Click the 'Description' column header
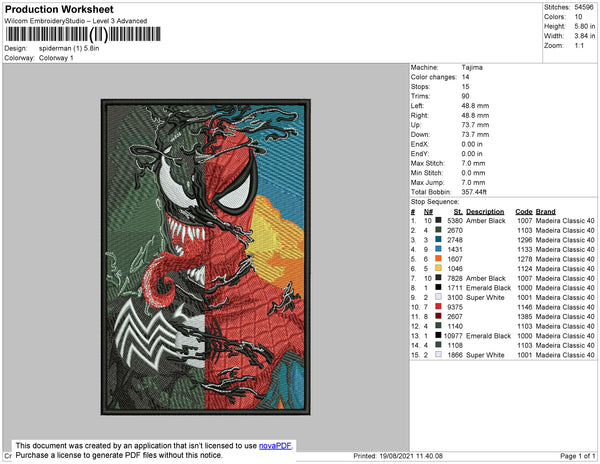The image size is (600, 464). 485,212
